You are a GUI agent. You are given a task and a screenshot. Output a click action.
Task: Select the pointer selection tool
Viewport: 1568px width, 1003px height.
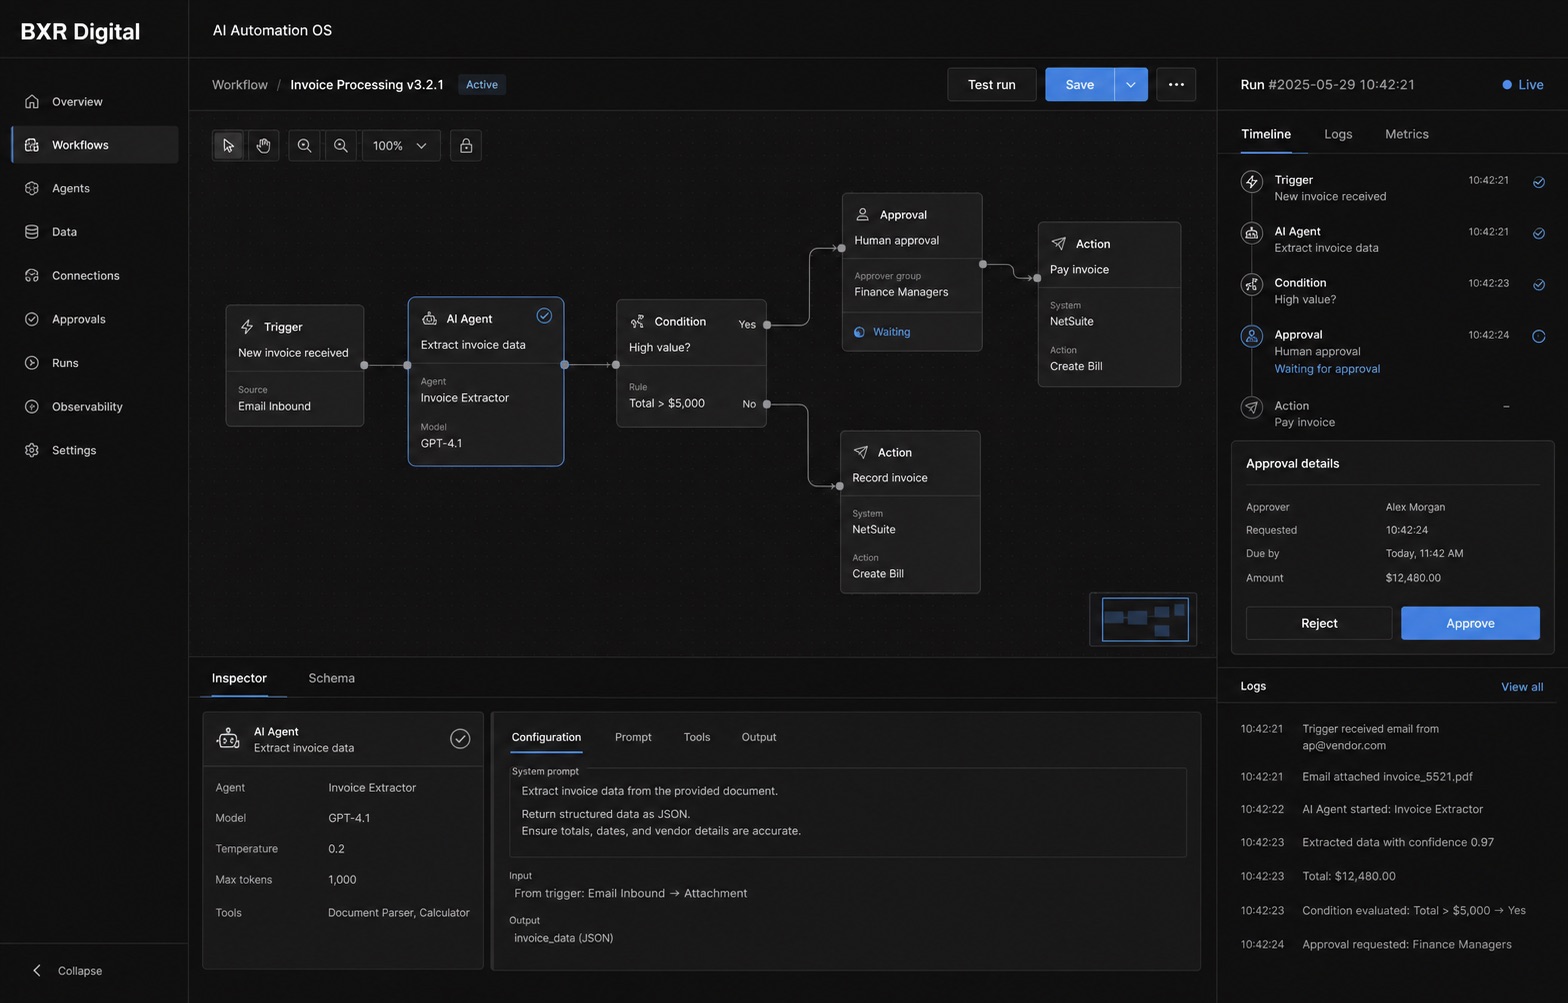[228, 146]
